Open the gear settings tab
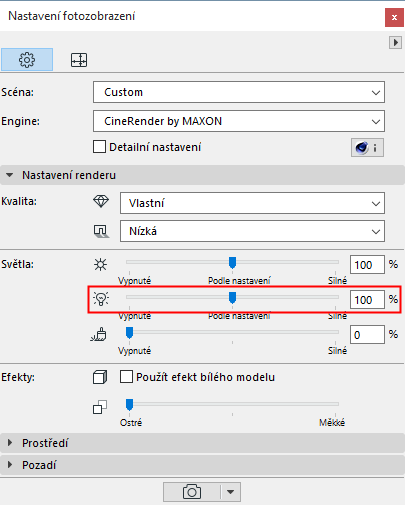This screenshot has height=505, width=405. pyautogui.click(x=27, y=60)
